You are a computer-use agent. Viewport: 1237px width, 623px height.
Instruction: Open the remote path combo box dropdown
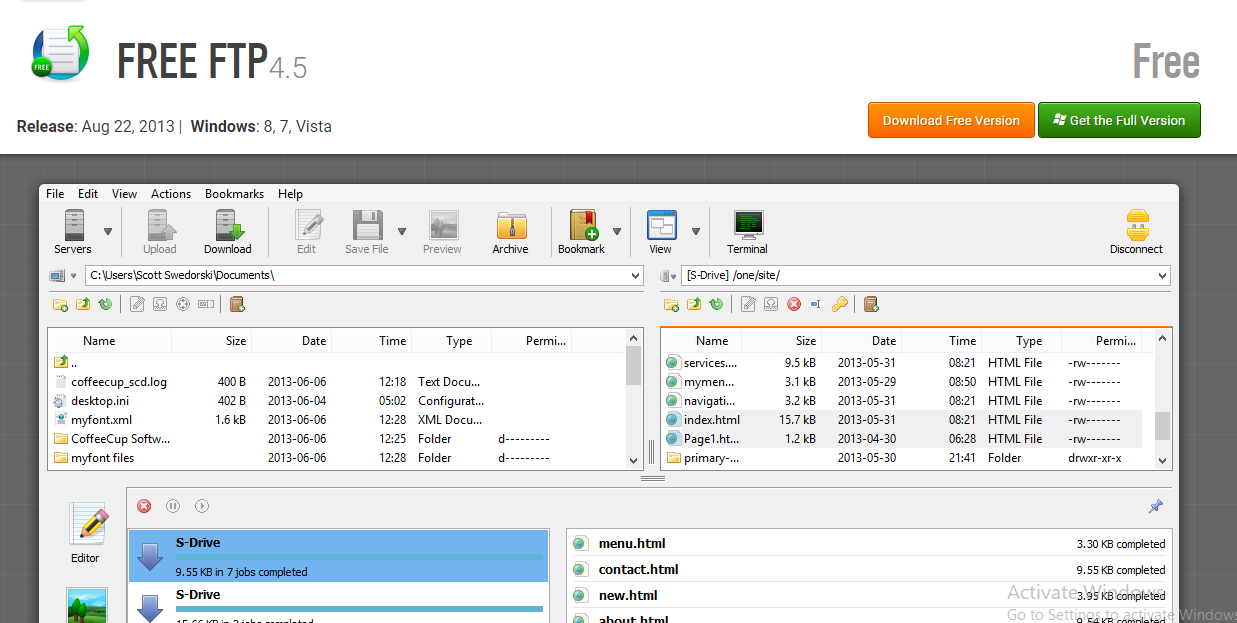[1162, 276]
